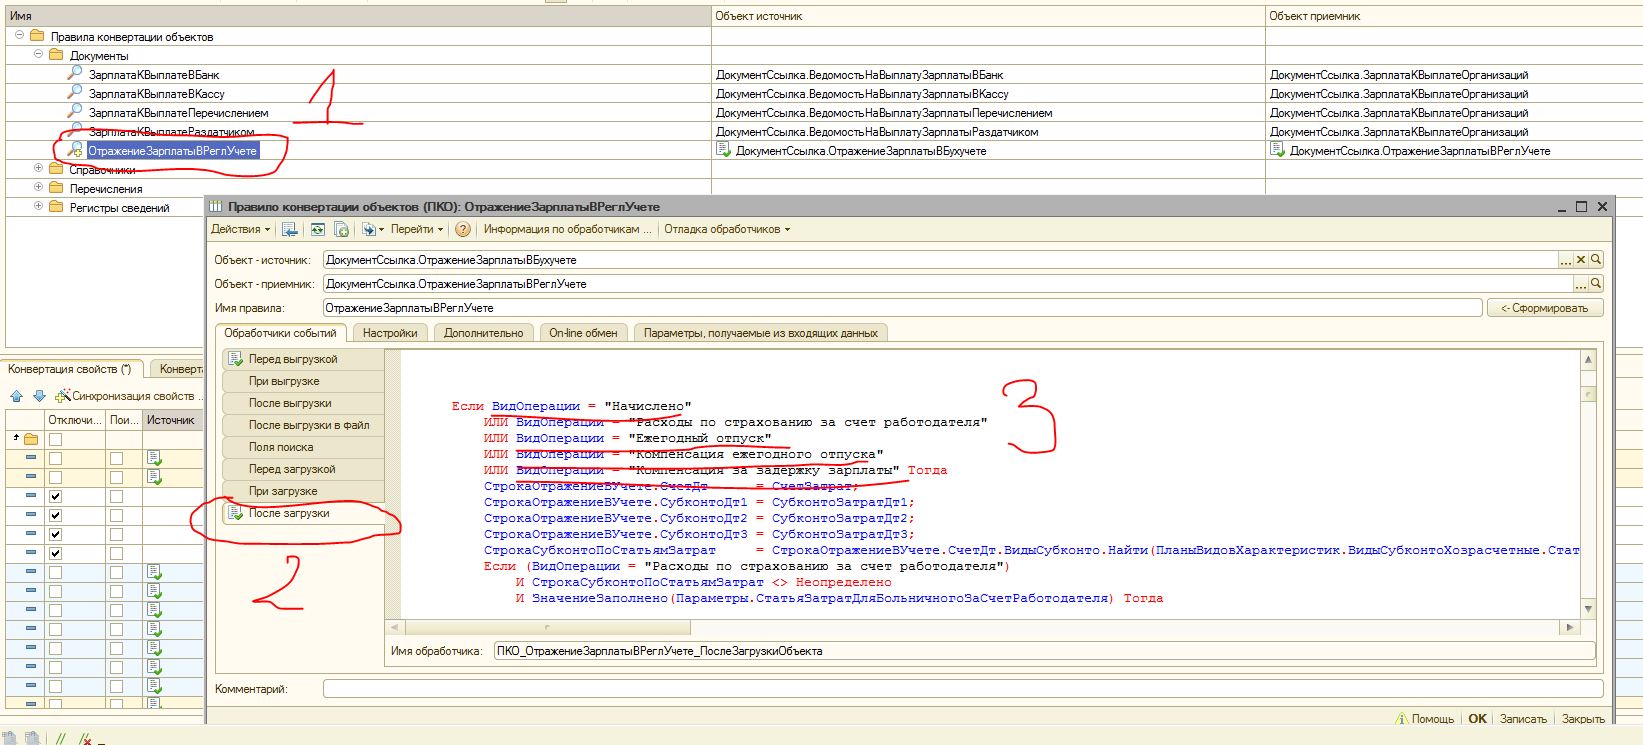This screenshot has width=1643, height=745.
Task: Select the После загрузки handler
Action: click(x=303, y=513)
